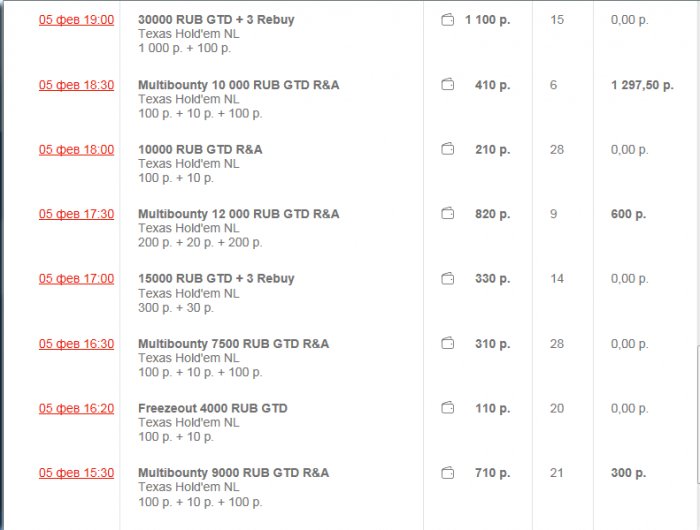Viewport: 700px width, 530px height.
Task: Open the 05 фев 17:30 tournament link
Action: tap(76, 214)
